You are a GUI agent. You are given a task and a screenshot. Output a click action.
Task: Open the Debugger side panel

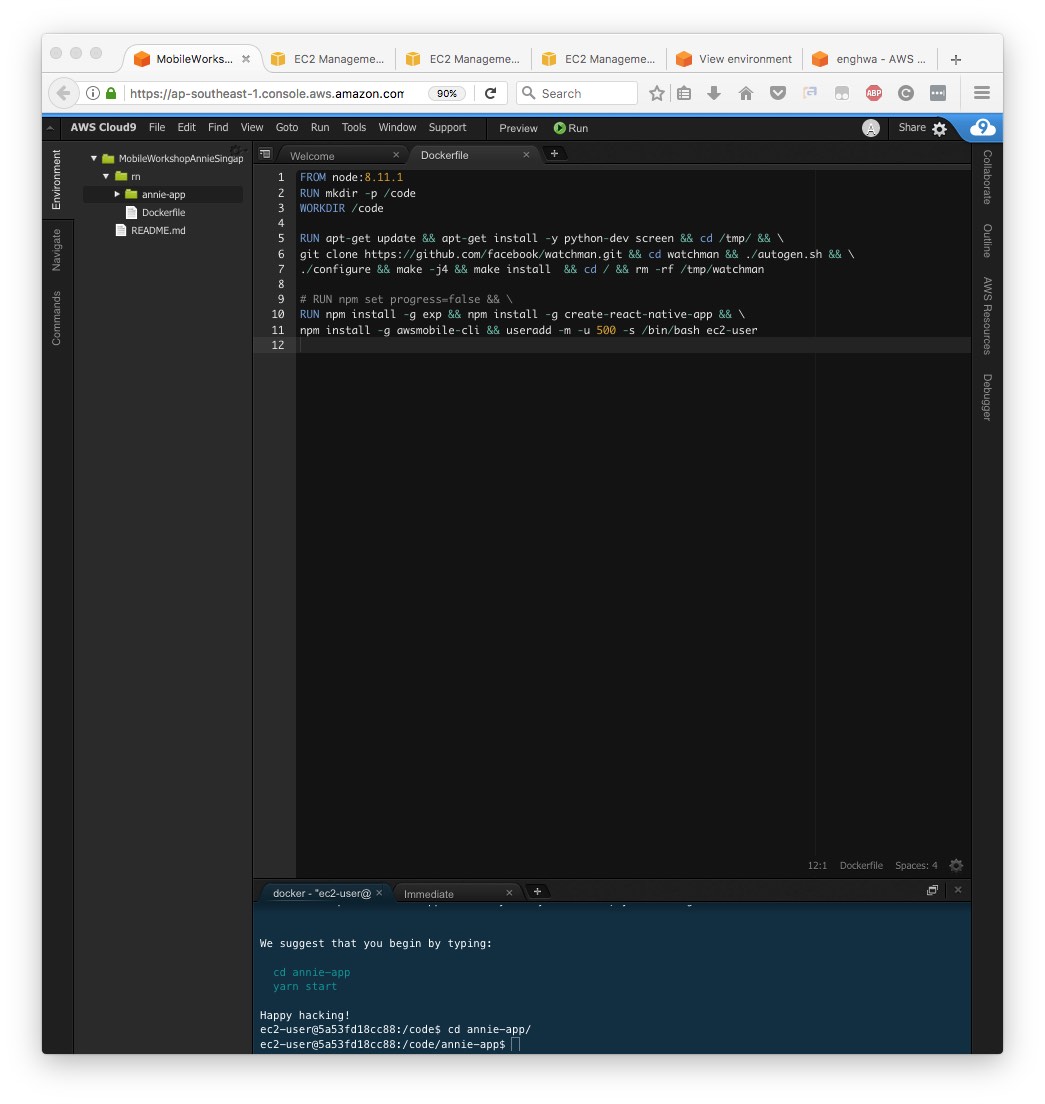pyautogui.click(x=987, y=397)
